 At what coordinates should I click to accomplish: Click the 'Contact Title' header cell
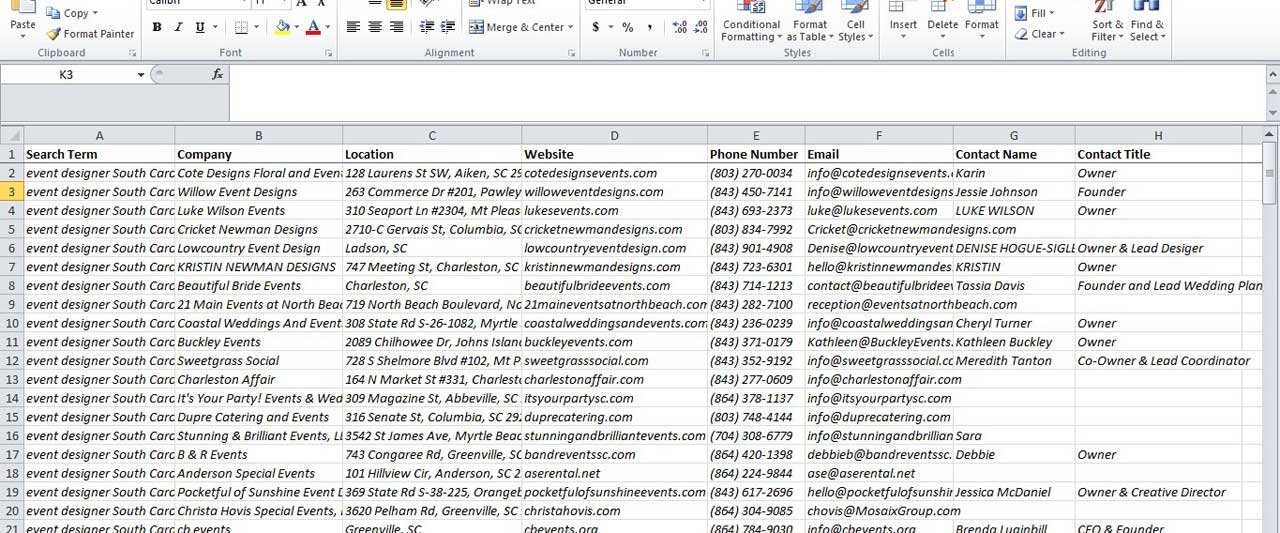click(1158, 154)
